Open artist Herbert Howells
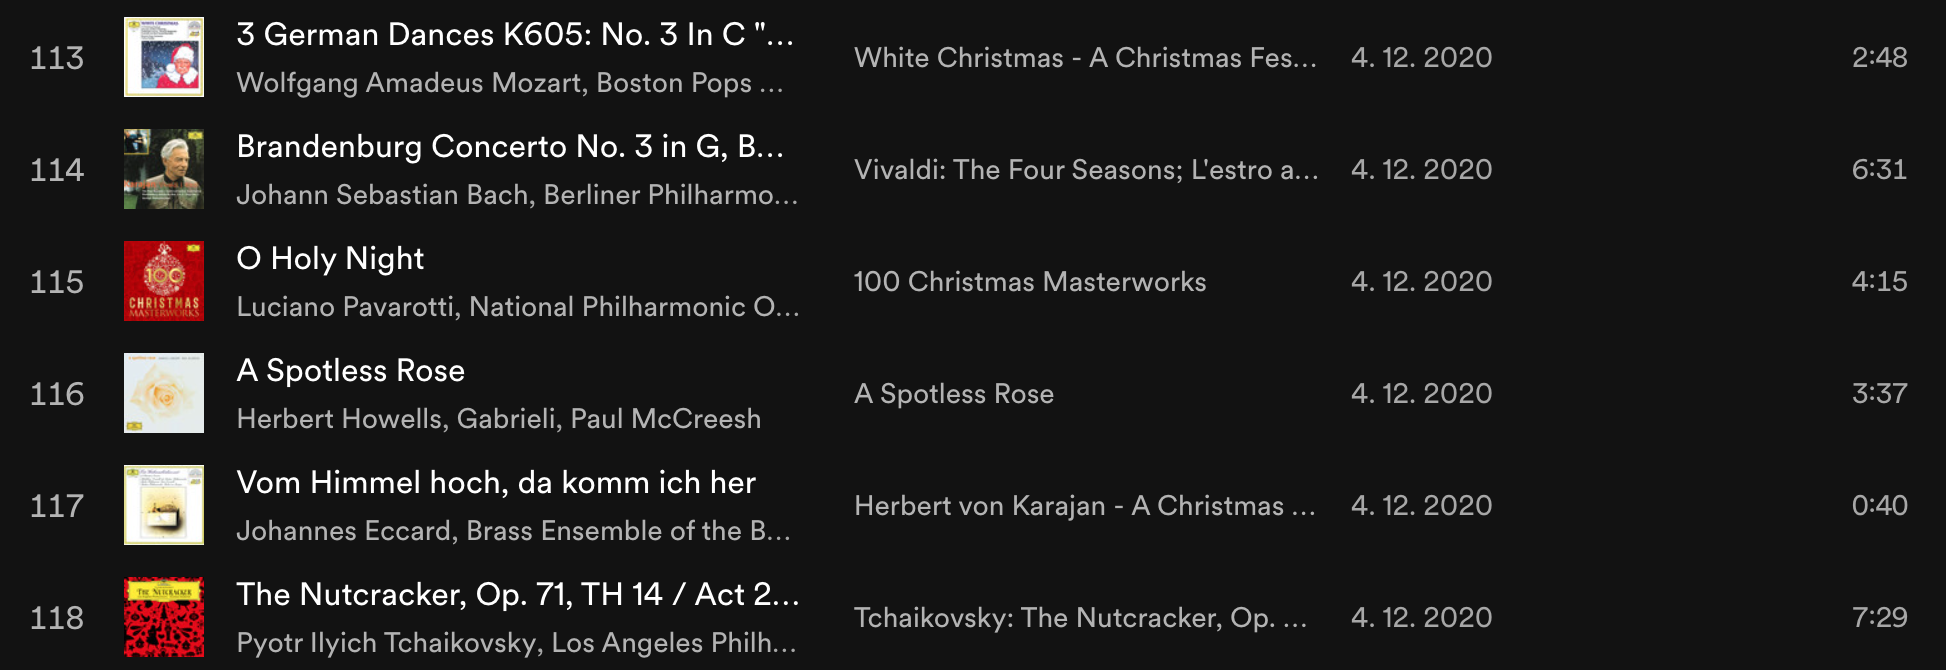This screenshot has height=670, width=1946. (x=339, y=419)
